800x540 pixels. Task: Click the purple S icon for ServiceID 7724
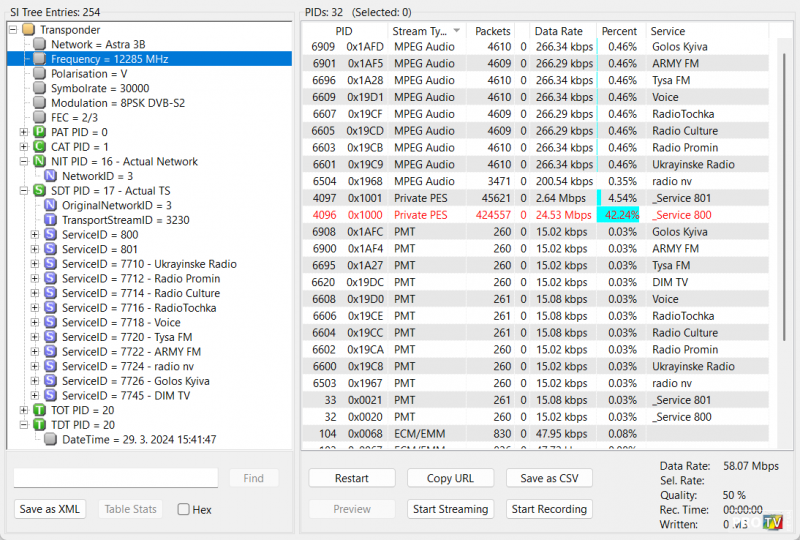(51, 366)
